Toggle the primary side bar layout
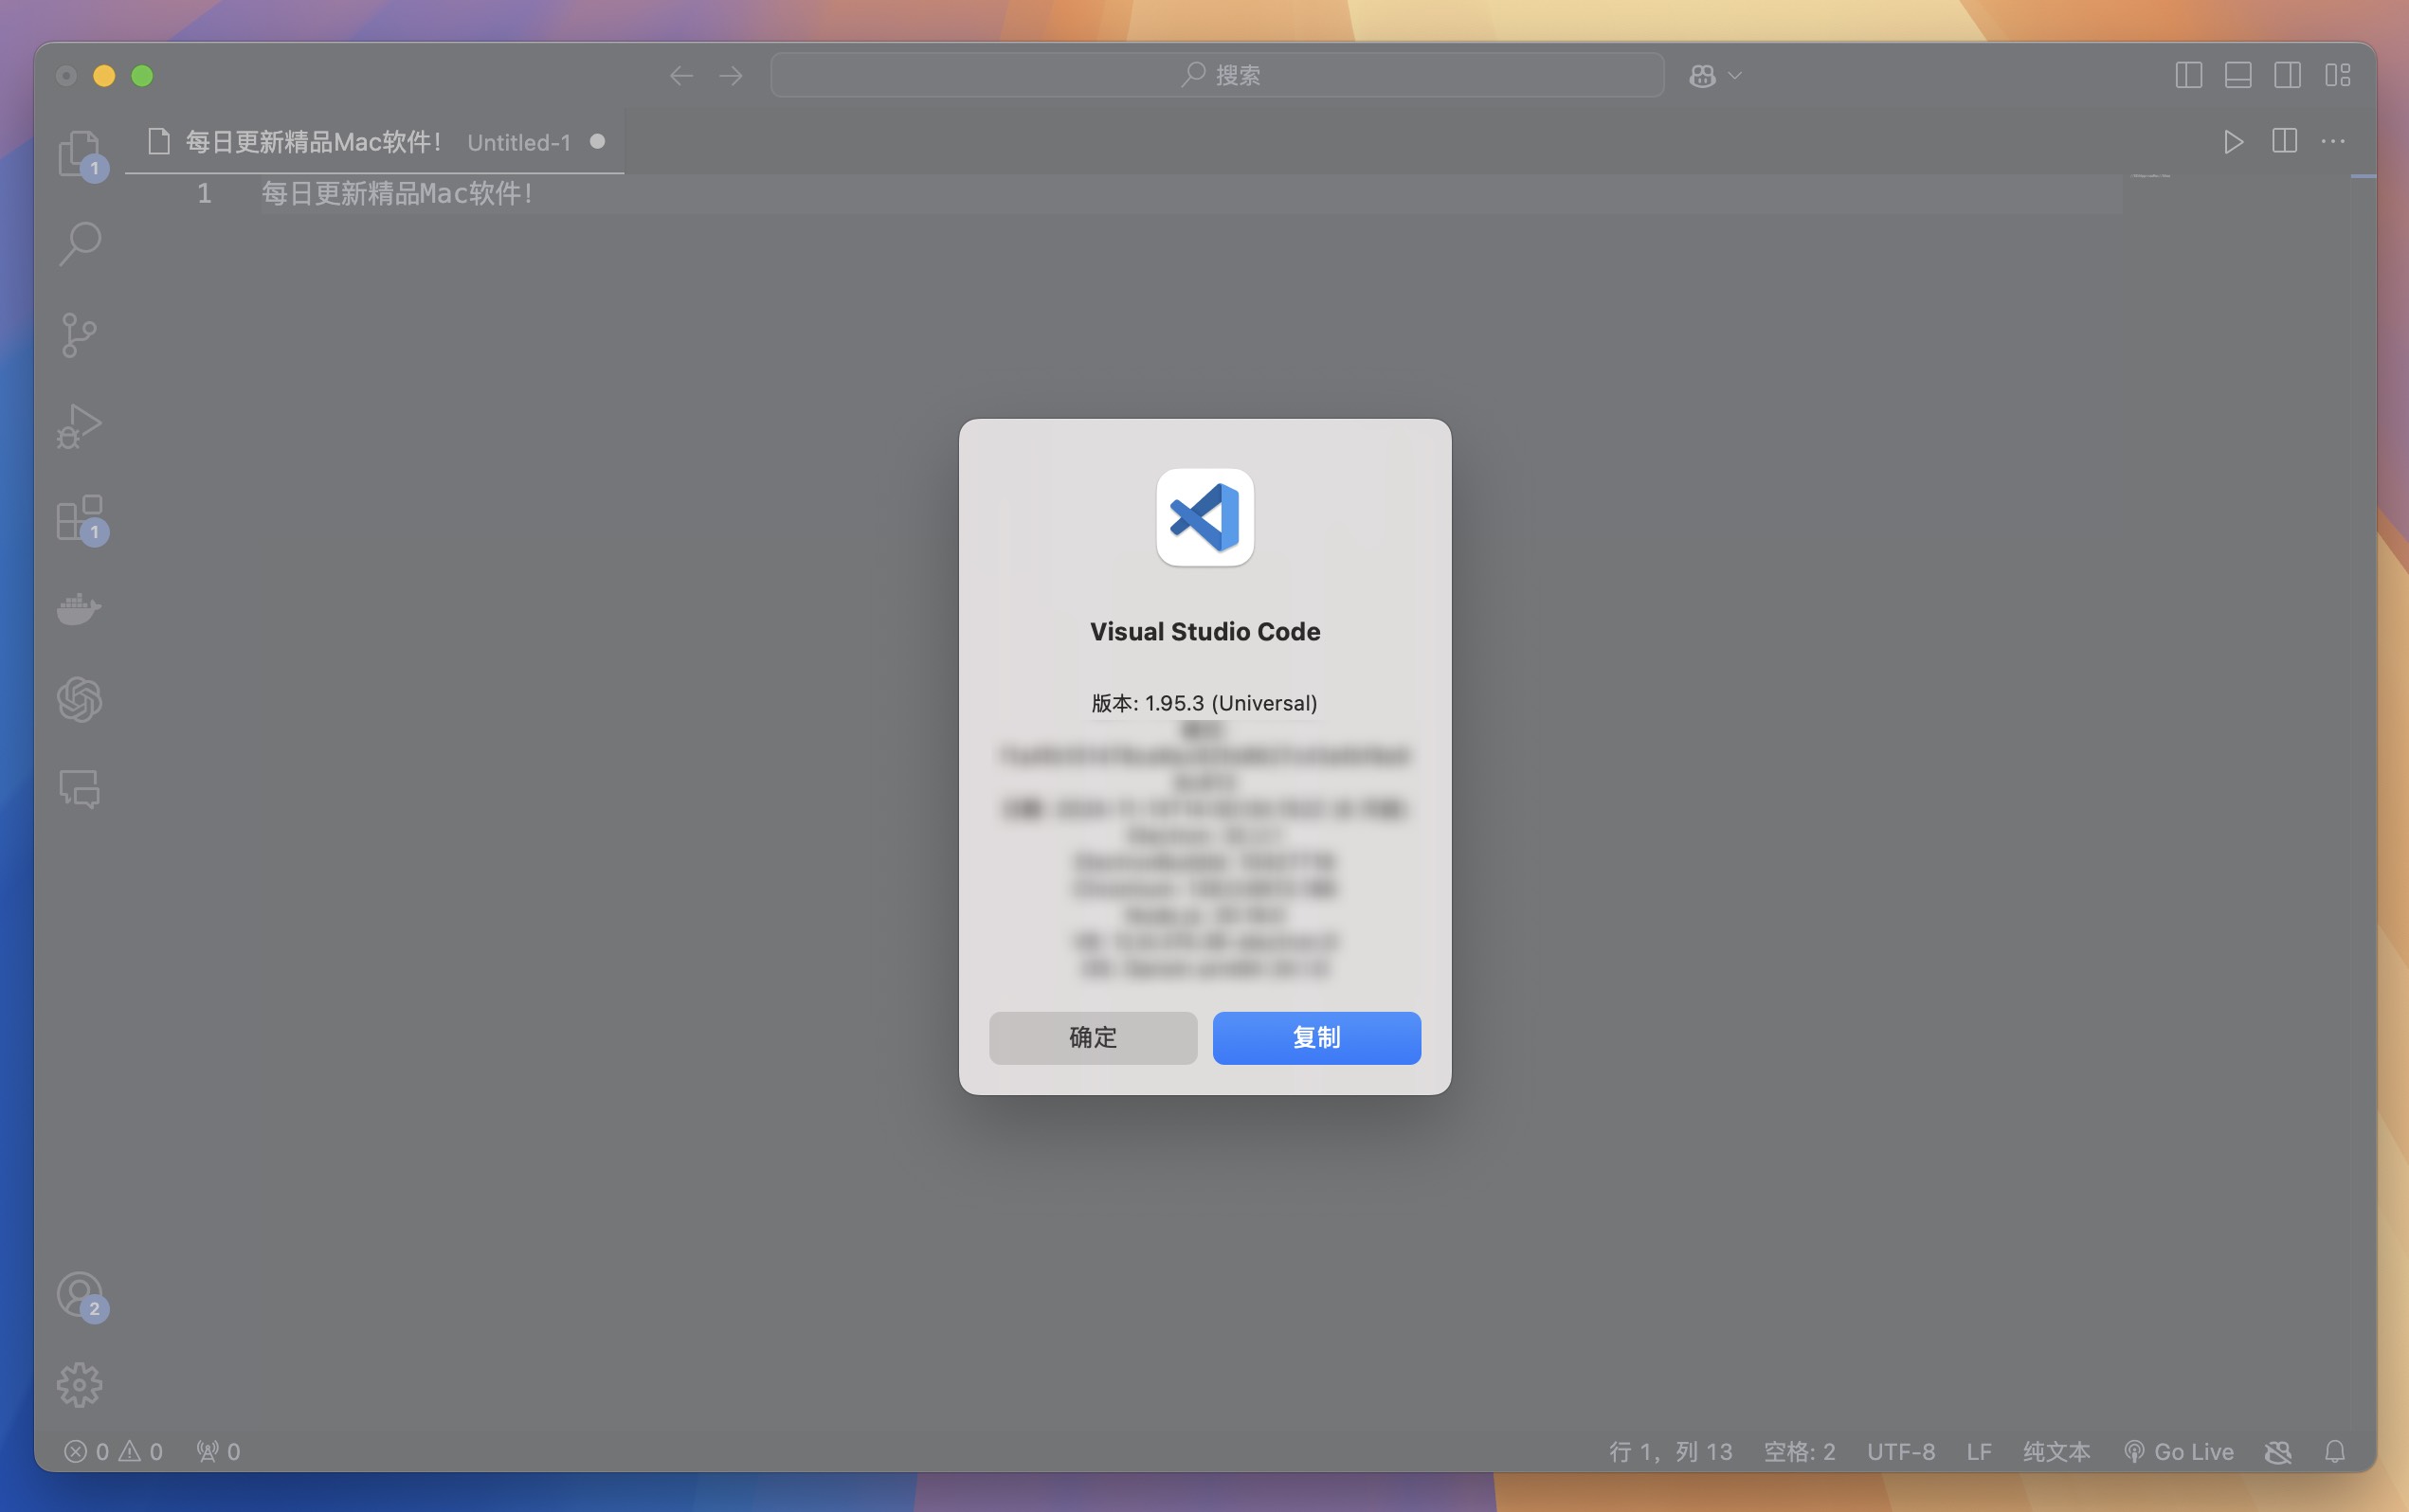The image size is (2409, 1512). tap(2188, 75)
